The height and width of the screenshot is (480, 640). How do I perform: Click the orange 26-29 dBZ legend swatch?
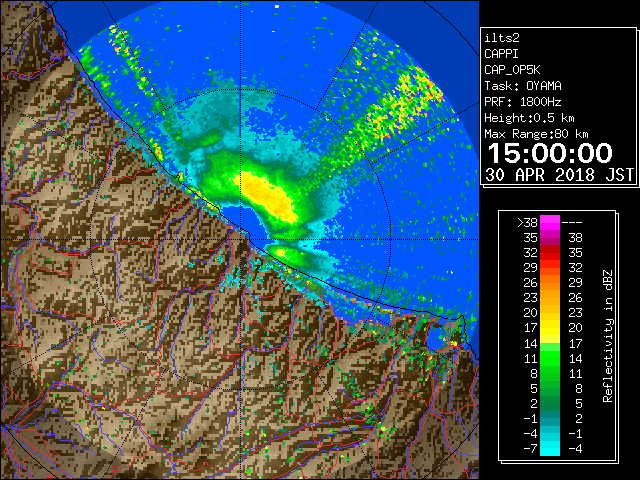550,283
